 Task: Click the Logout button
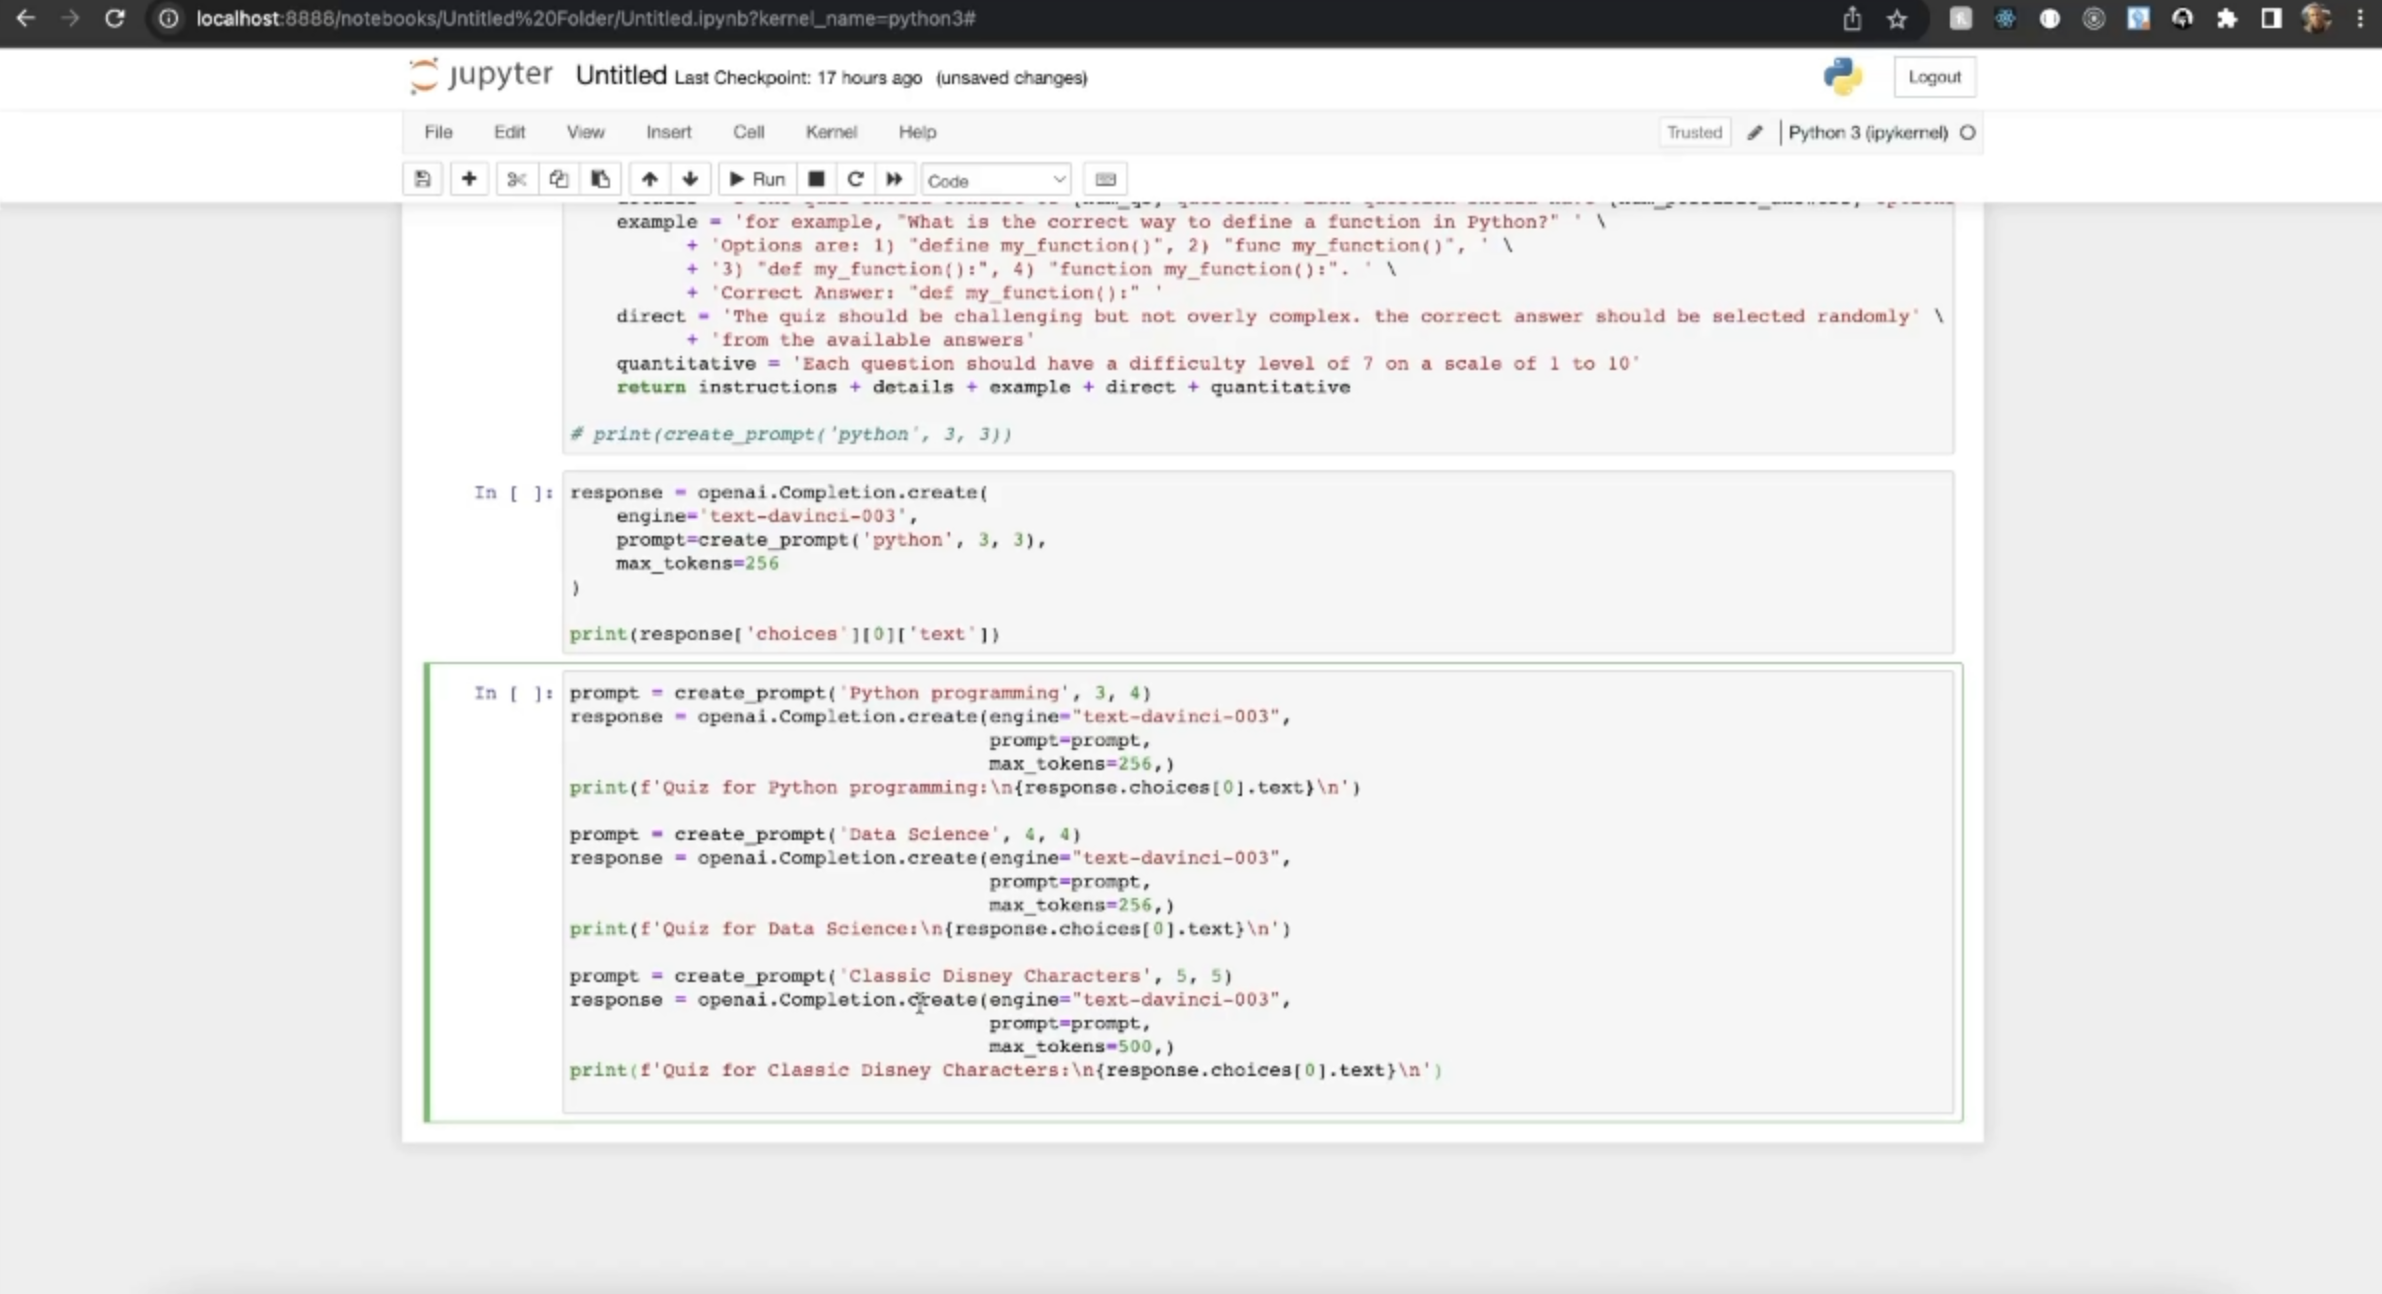pos(1934,77)
